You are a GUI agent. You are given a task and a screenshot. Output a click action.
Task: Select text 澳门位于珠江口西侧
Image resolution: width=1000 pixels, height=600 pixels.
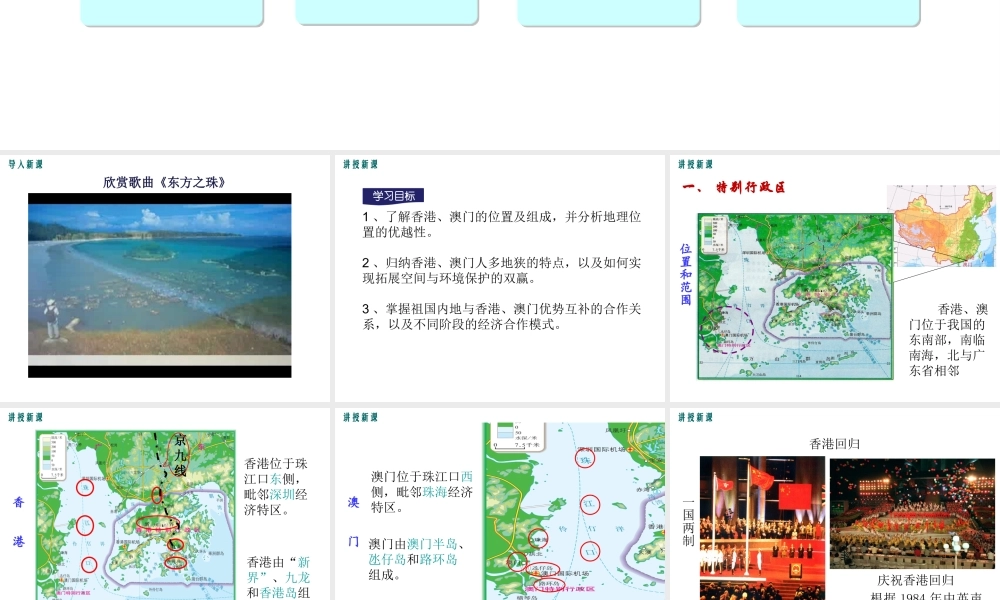[422, 492]
